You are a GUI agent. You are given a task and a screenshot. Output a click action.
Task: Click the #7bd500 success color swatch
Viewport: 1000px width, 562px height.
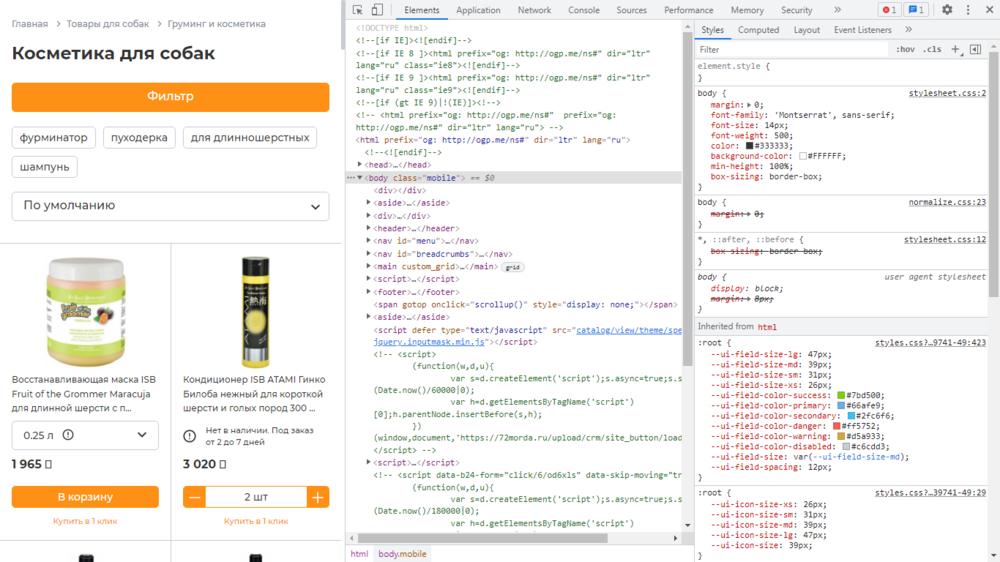[x=841, y=396]
